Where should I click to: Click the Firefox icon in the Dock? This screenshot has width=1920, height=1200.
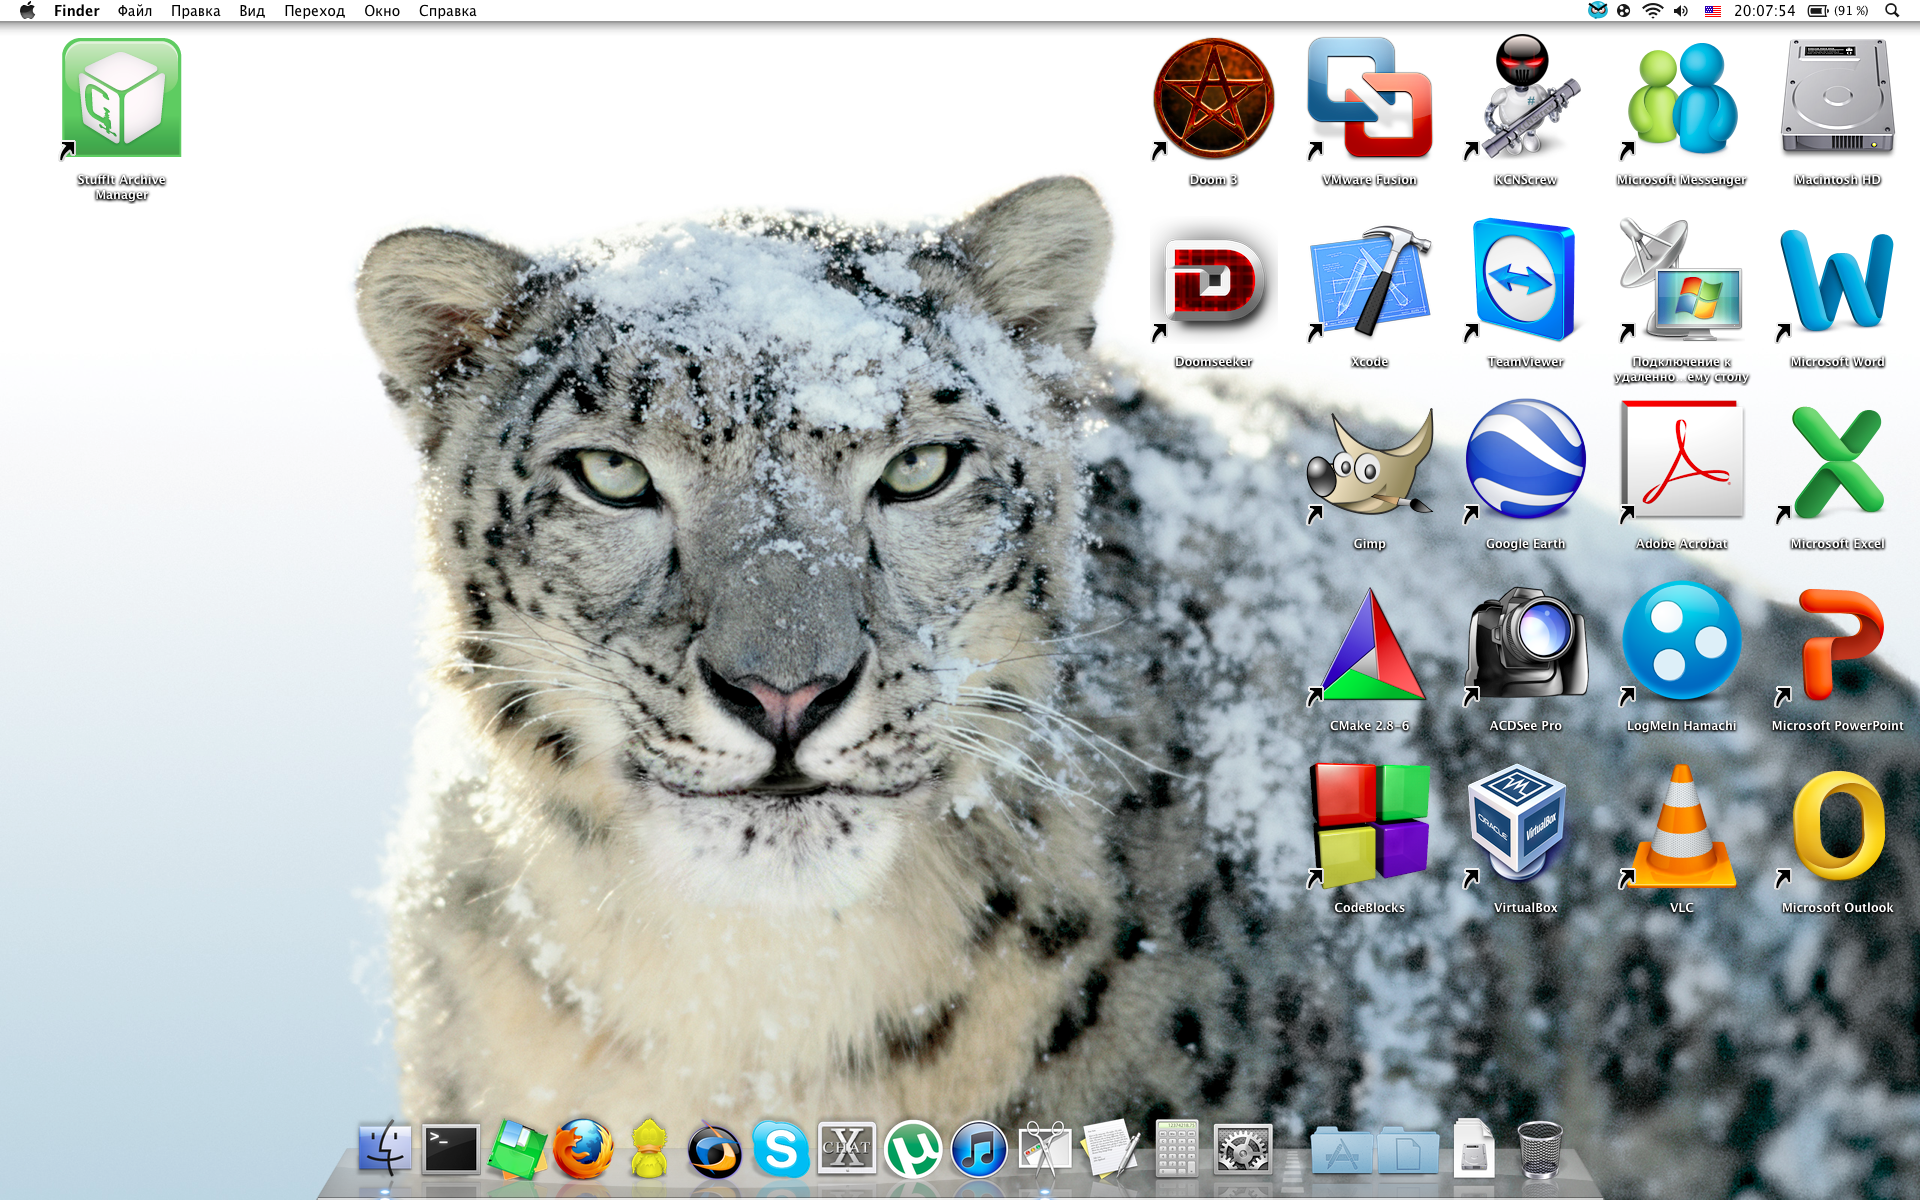(x=583, y=1150)
